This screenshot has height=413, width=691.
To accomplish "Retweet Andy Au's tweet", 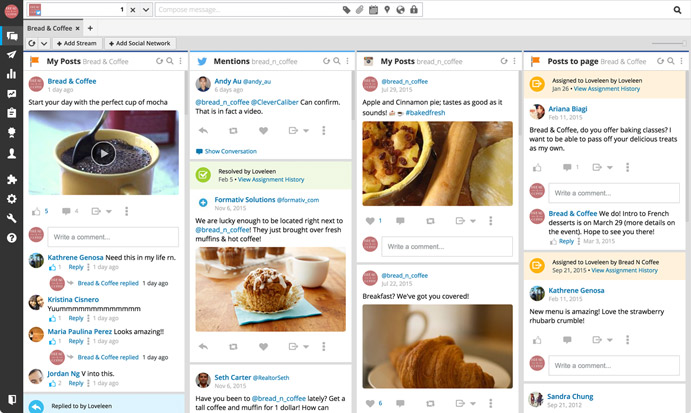I will [x=233, y=130].
